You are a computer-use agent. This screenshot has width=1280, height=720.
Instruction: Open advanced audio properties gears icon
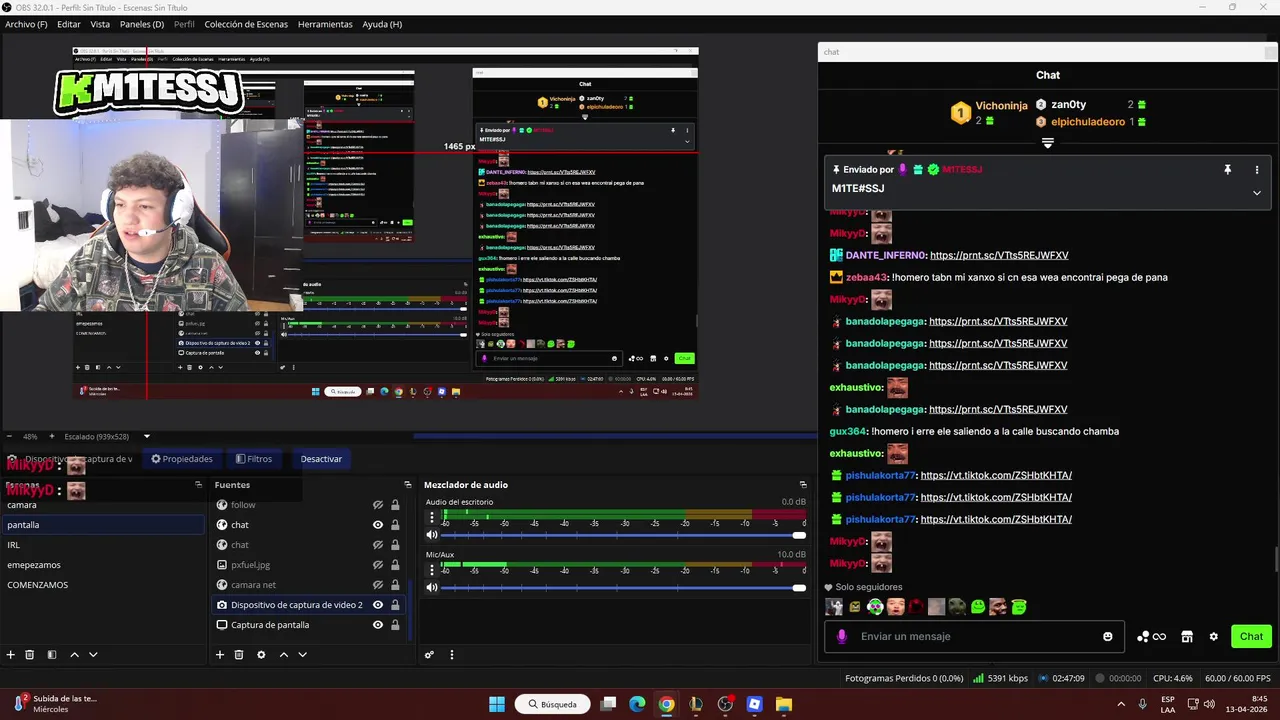tap(429, 655)
